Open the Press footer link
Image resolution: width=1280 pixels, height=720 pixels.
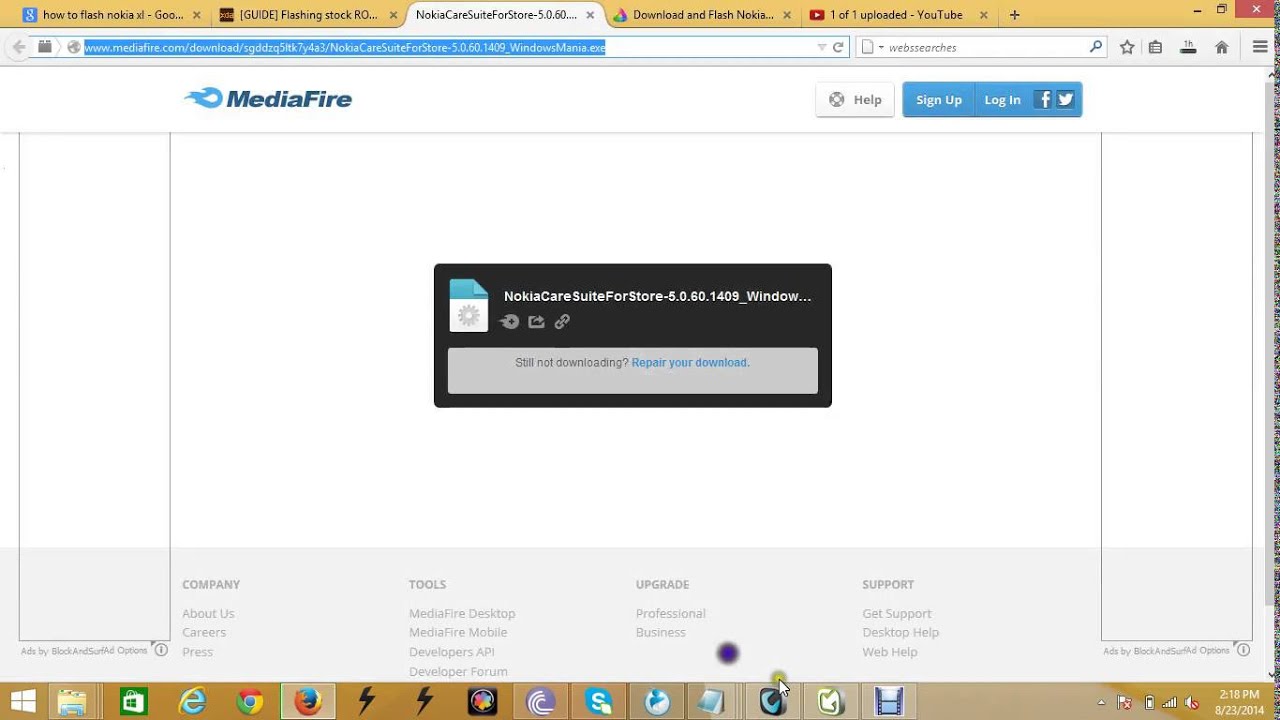[197, 652]
